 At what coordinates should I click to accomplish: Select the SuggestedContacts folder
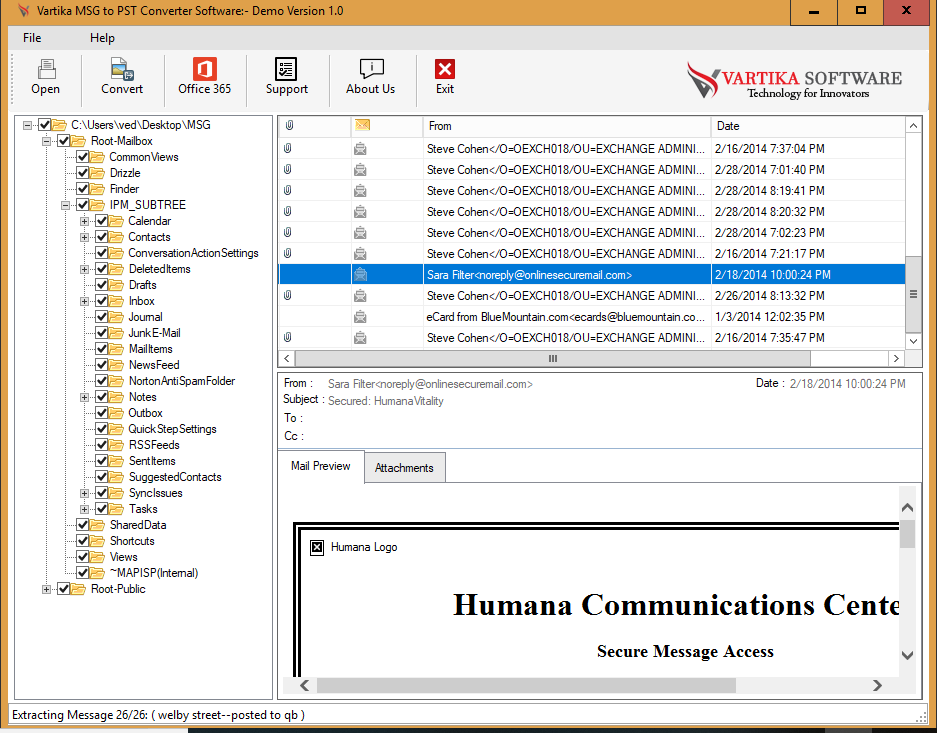coord(175,477)
